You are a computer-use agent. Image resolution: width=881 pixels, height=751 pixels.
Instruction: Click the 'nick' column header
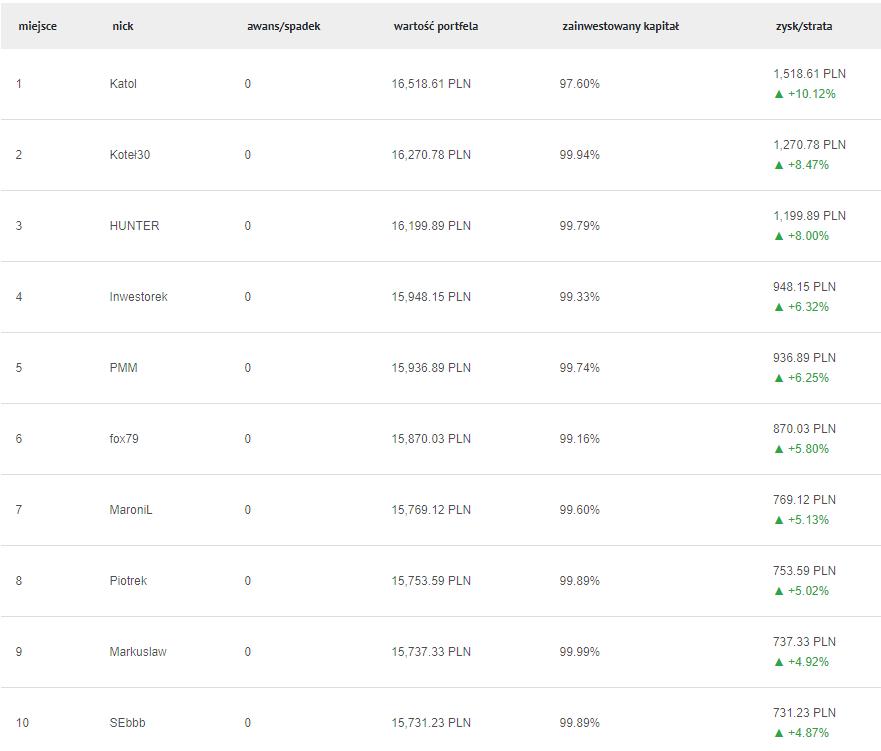click(x=122, y=26)
